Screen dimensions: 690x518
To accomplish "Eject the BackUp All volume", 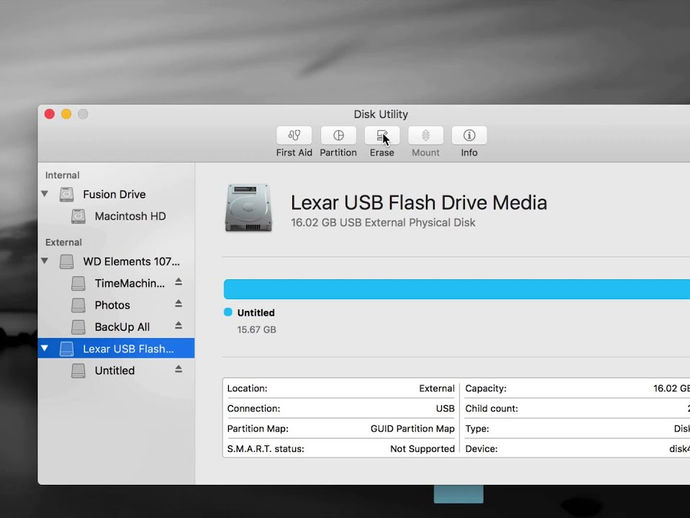I will coord(178,326).
